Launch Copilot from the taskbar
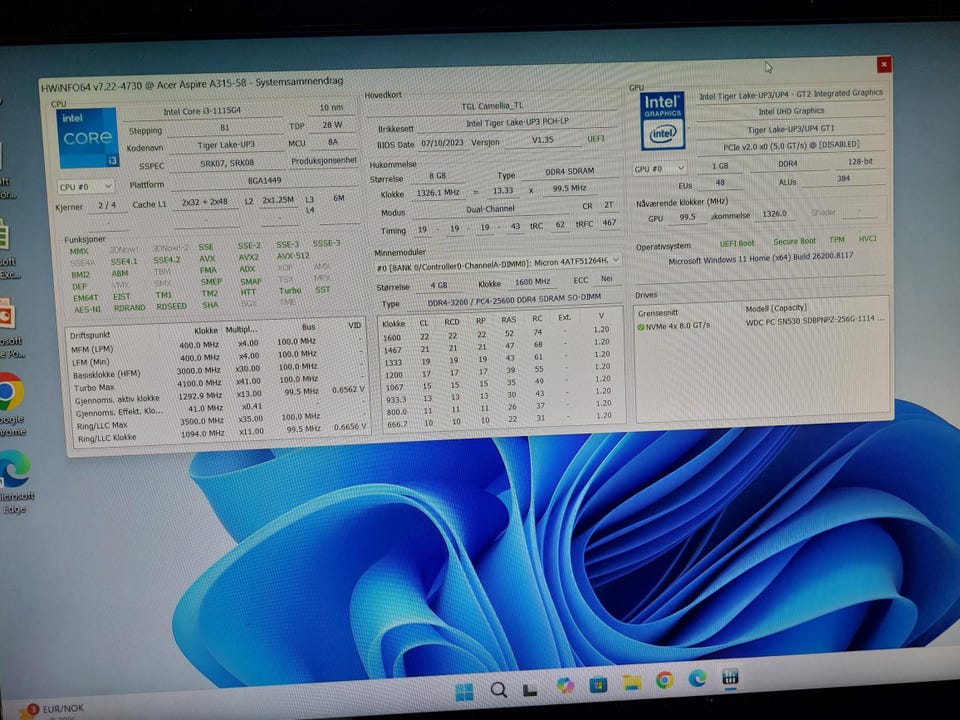 (564, 685)
